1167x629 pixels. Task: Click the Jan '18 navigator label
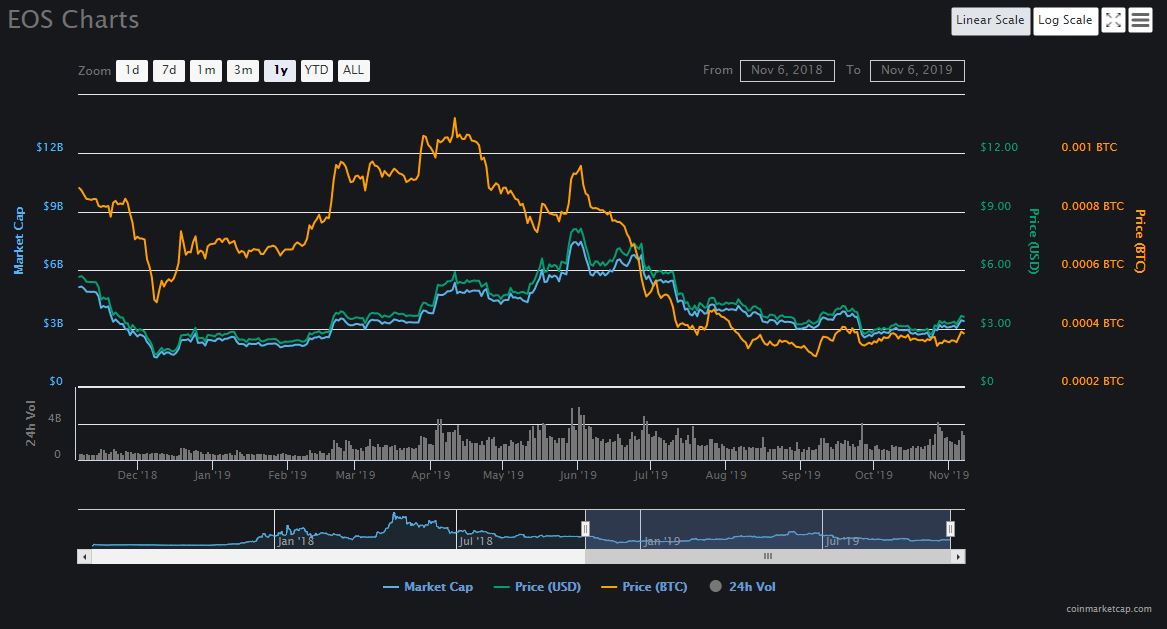coord(295,541)
